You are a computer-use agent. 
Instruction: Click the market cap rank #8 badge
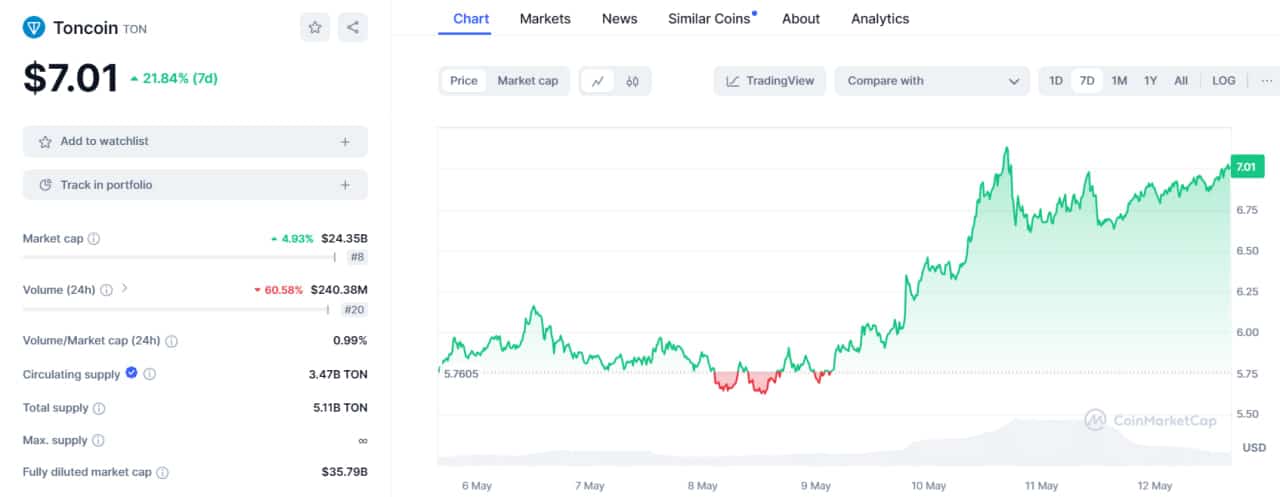(x=357, y=257)
